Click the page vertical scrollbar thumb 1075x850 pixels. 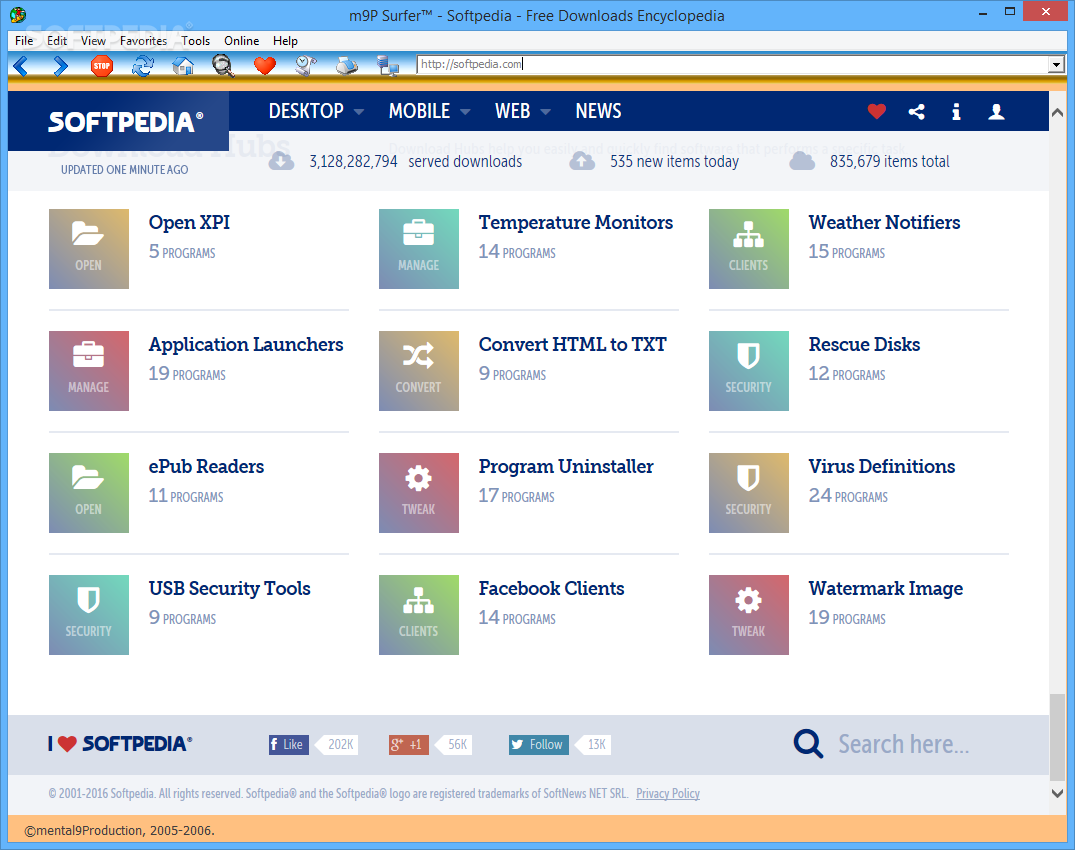pos(1058,737)
